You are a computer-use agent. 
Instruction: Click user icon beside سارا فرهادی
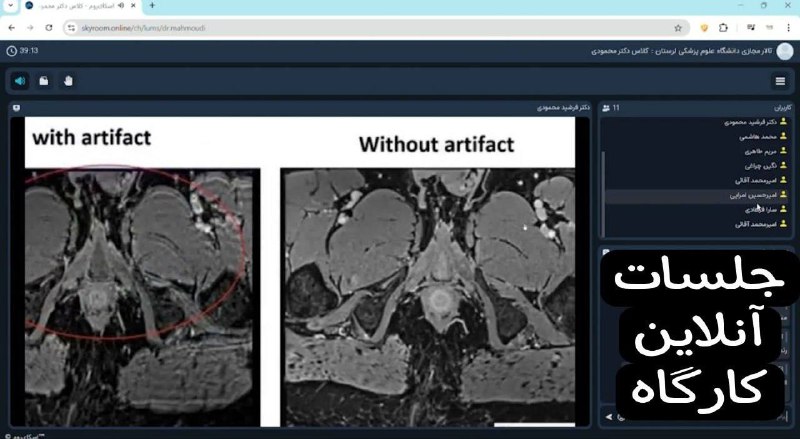pyautogui.click(x=783, y=210)
